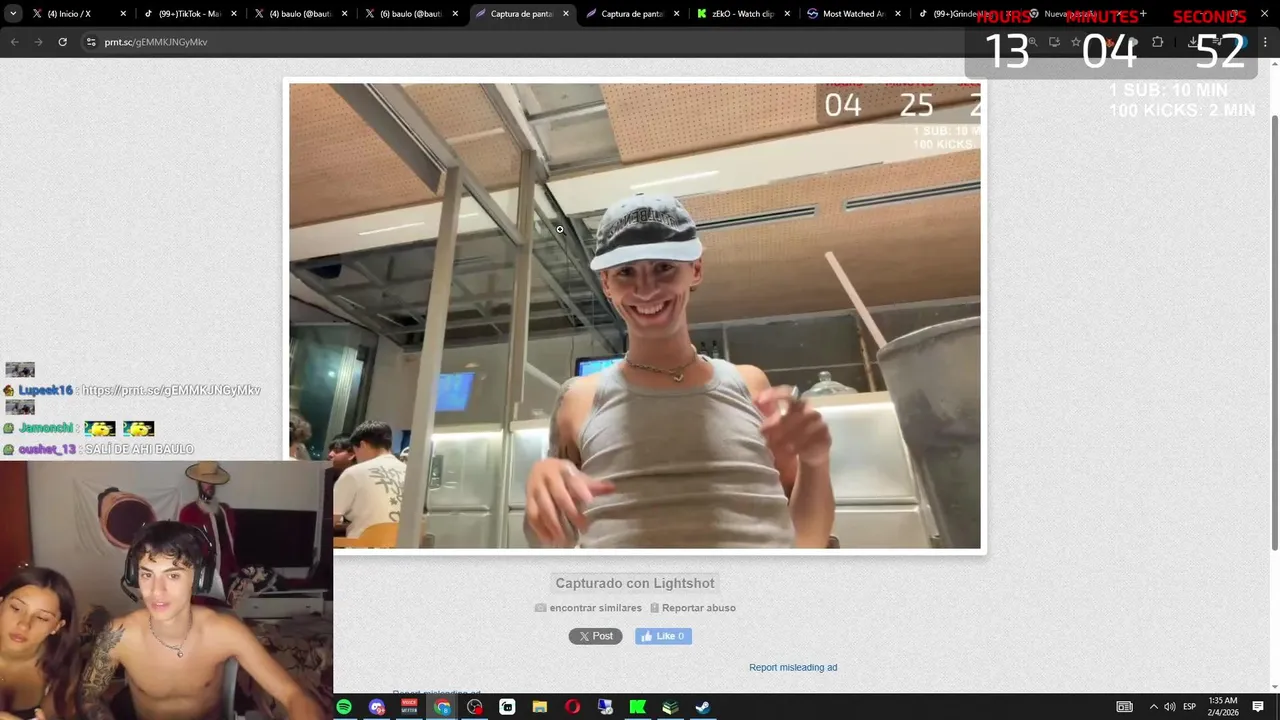
Task: Reload the prnt.sc page
Action: [x=62, y=42]
